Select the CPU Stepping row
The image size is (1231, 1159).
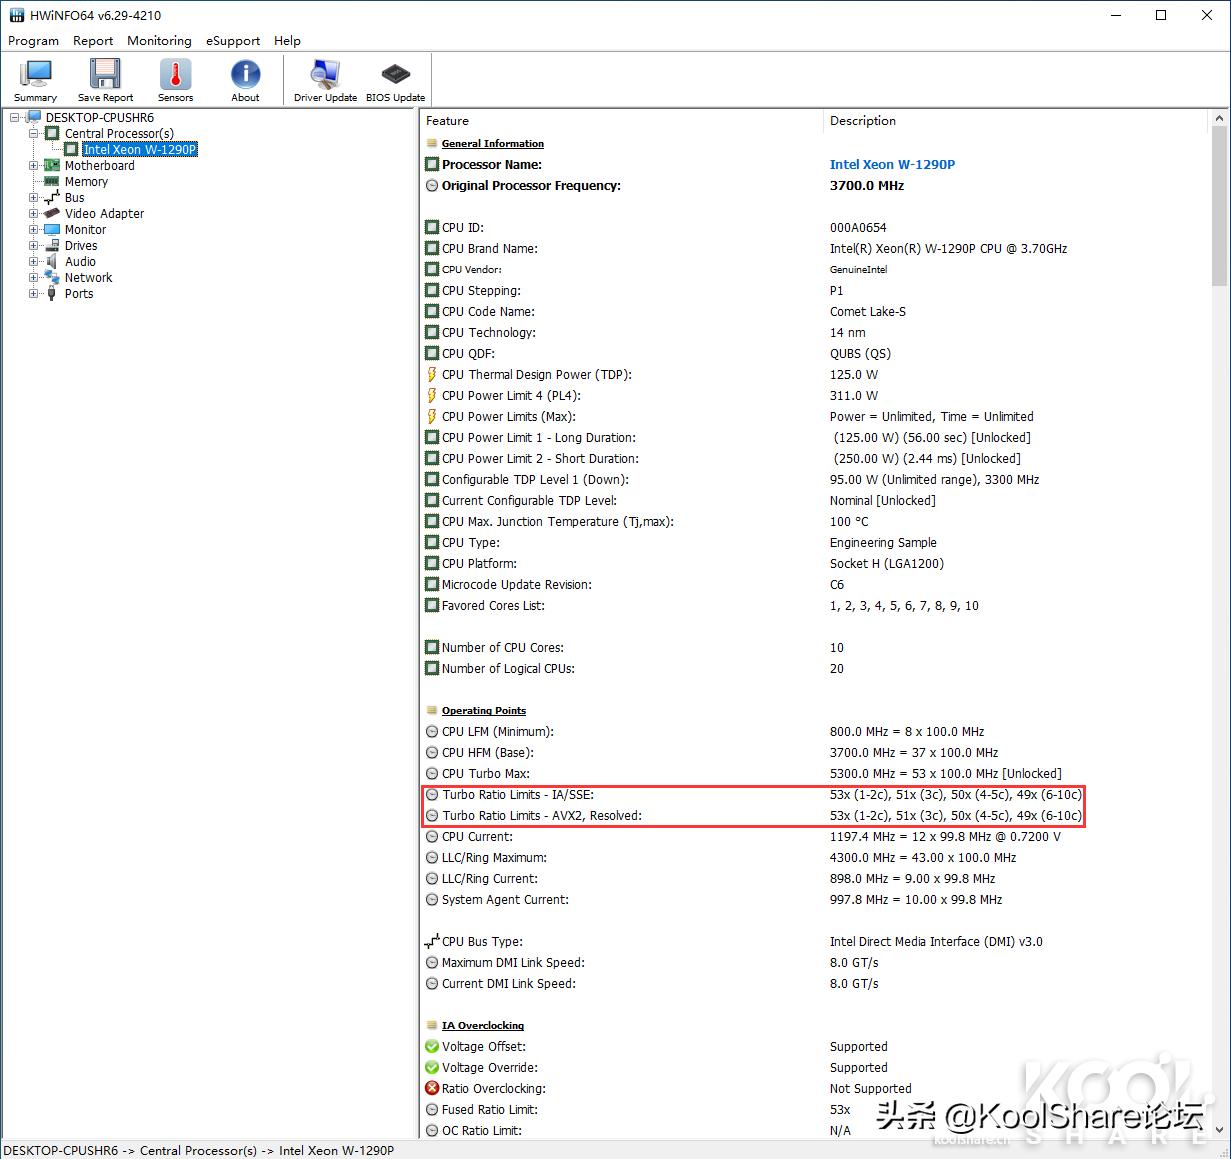[x=814, y=291]
